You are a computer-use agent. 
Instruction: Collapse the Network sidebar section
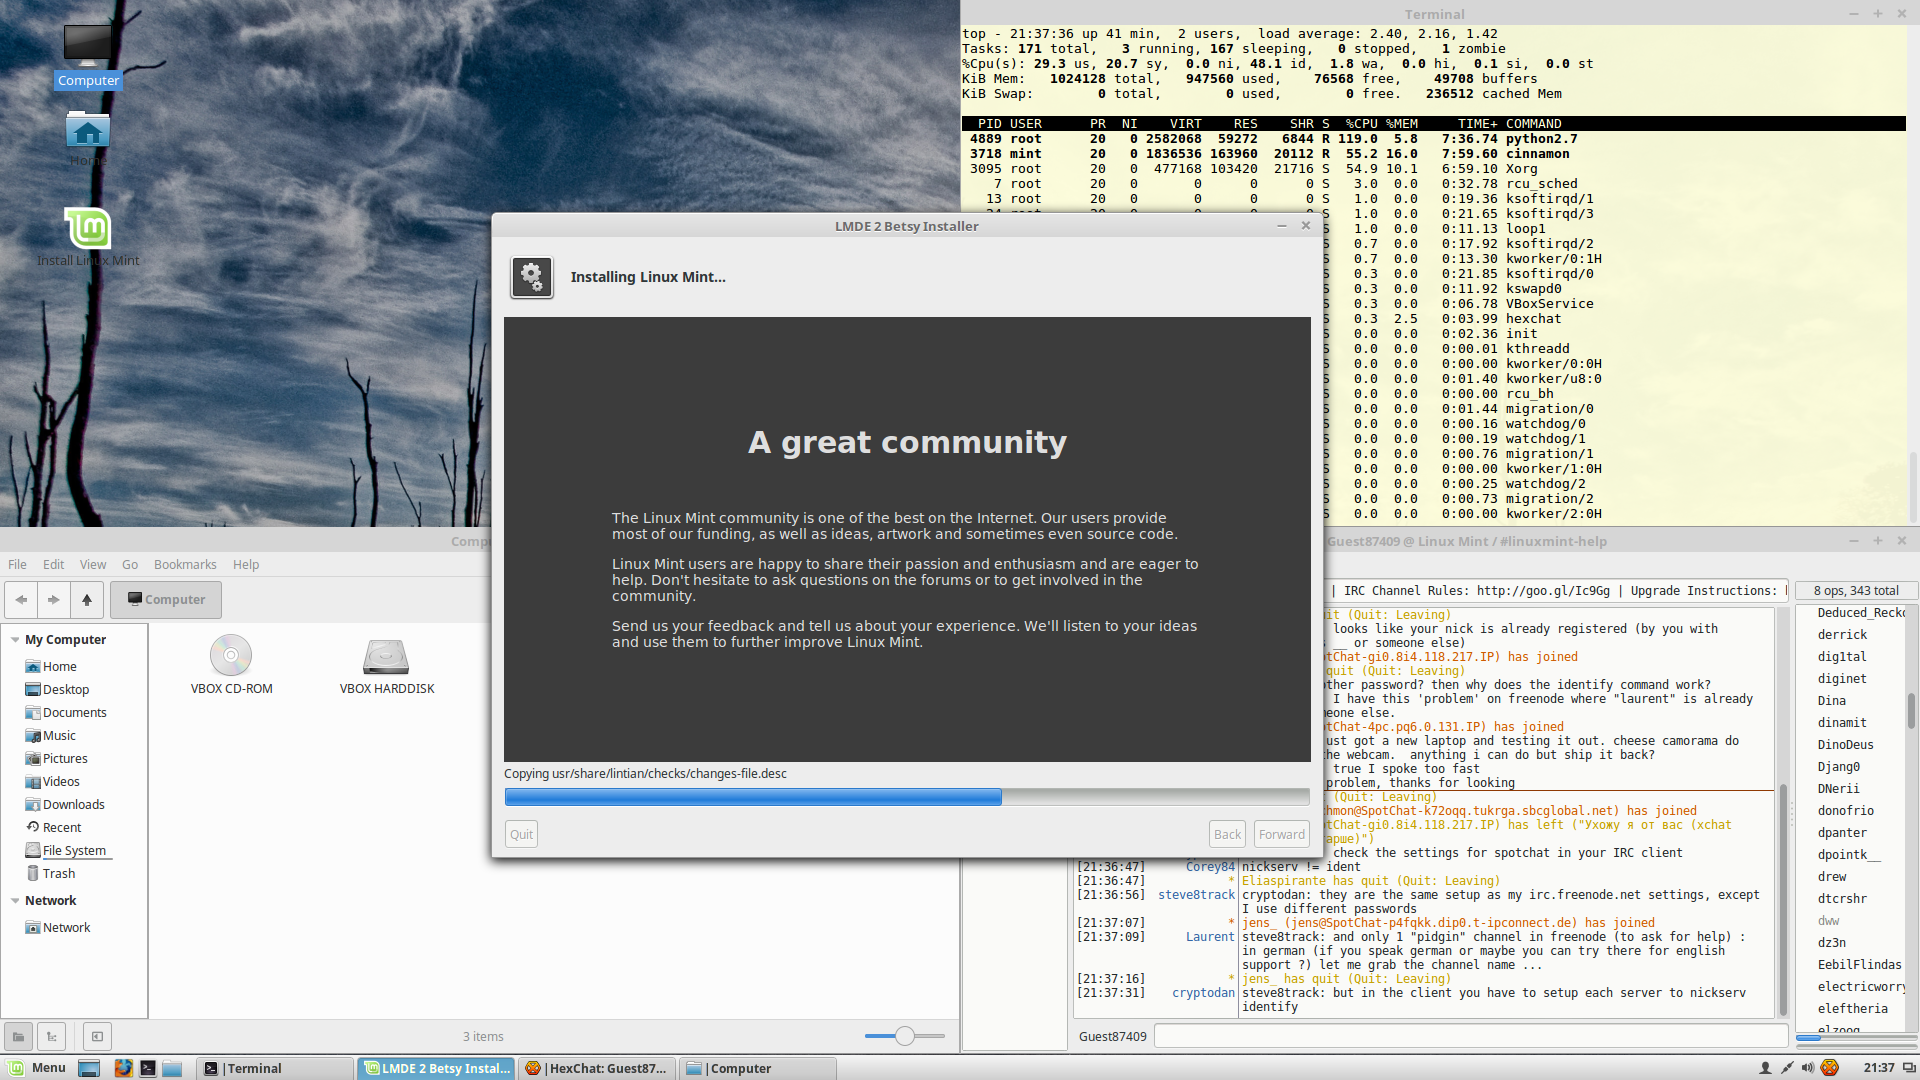[15, 901]
